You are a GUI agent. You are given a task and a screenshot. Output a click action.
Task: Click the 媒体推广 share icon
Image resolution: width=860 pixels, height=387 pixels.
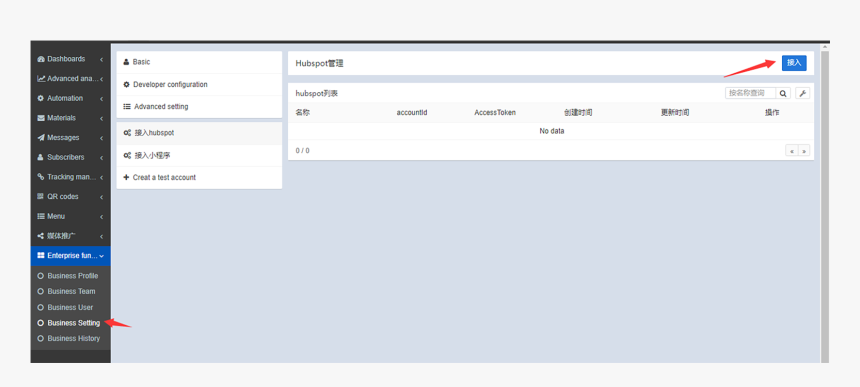(x=41, y=236)
